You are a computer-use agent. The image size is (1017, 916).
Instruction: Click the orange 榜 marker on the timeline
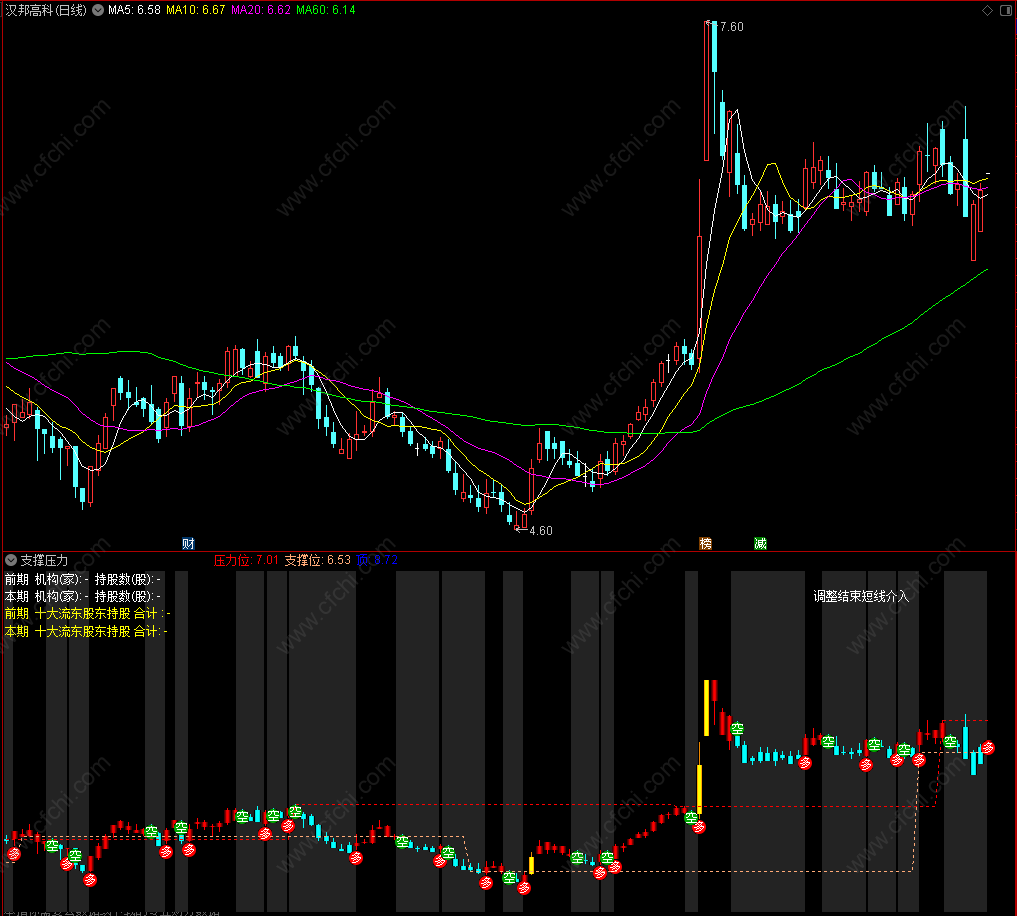pos(706,544)
